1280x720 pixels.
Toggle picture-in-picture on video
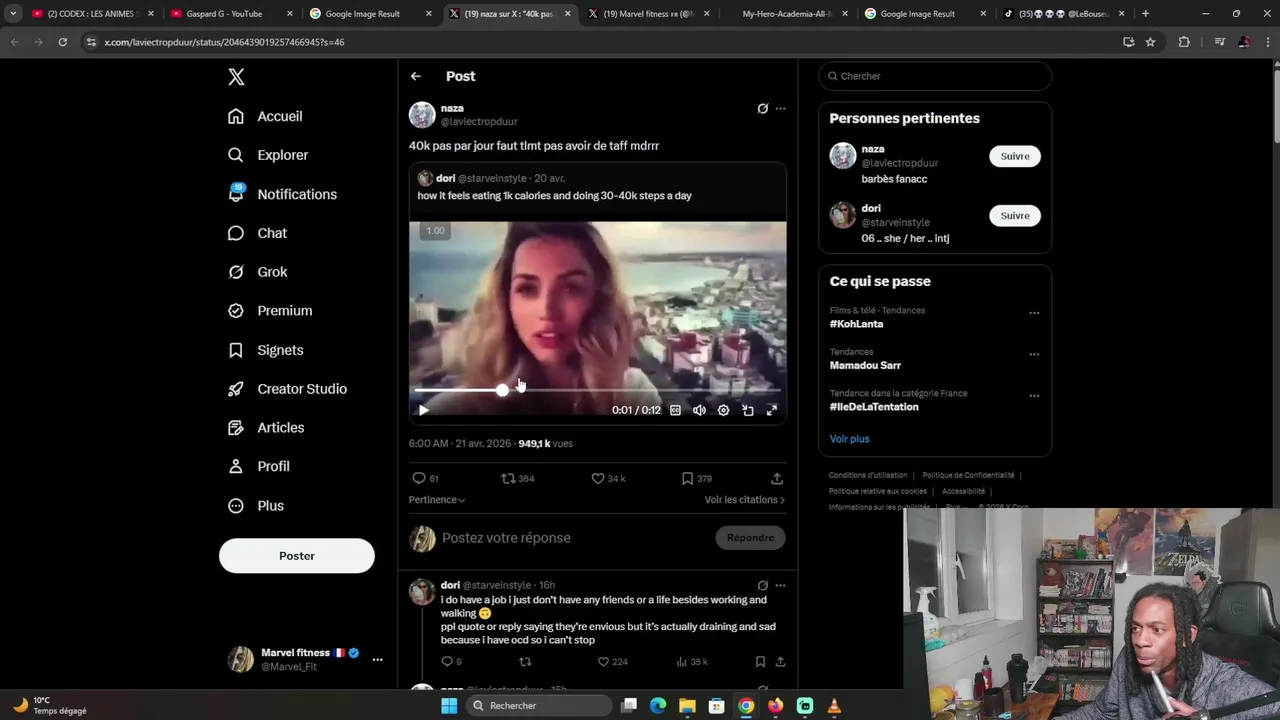click(x=747, y=410)
